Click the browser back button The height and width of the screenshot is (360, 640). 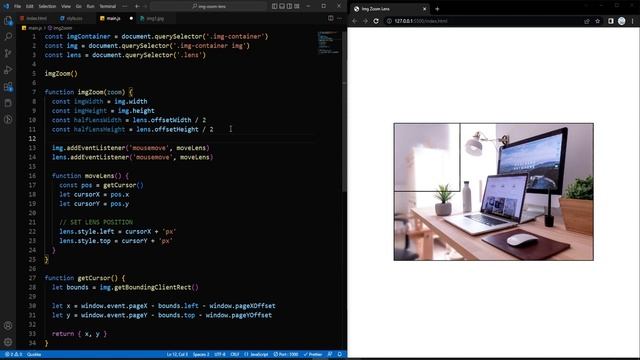click(x=354, y=21)
